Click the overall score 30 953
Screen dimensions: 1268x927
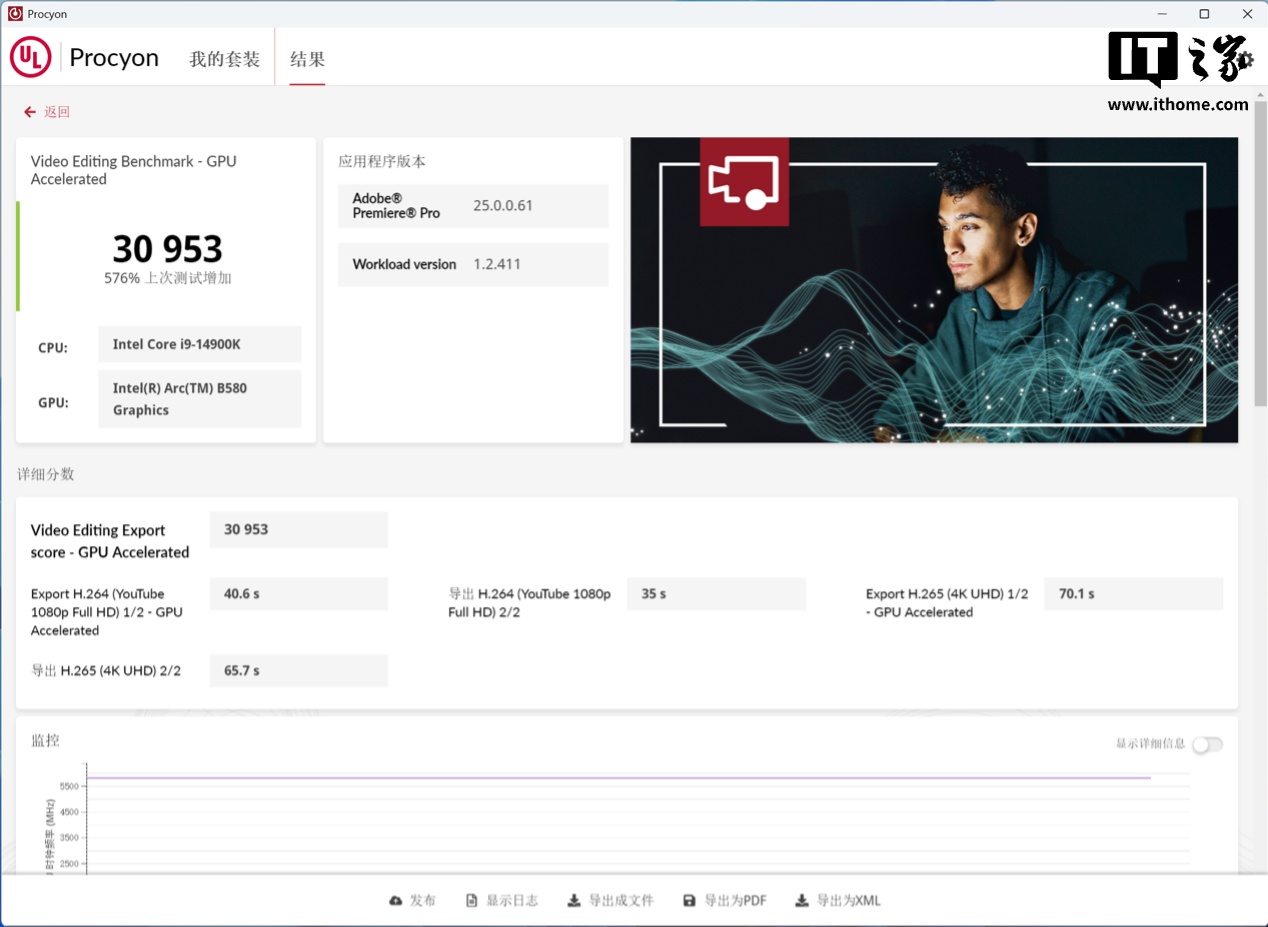pos(167,248)
